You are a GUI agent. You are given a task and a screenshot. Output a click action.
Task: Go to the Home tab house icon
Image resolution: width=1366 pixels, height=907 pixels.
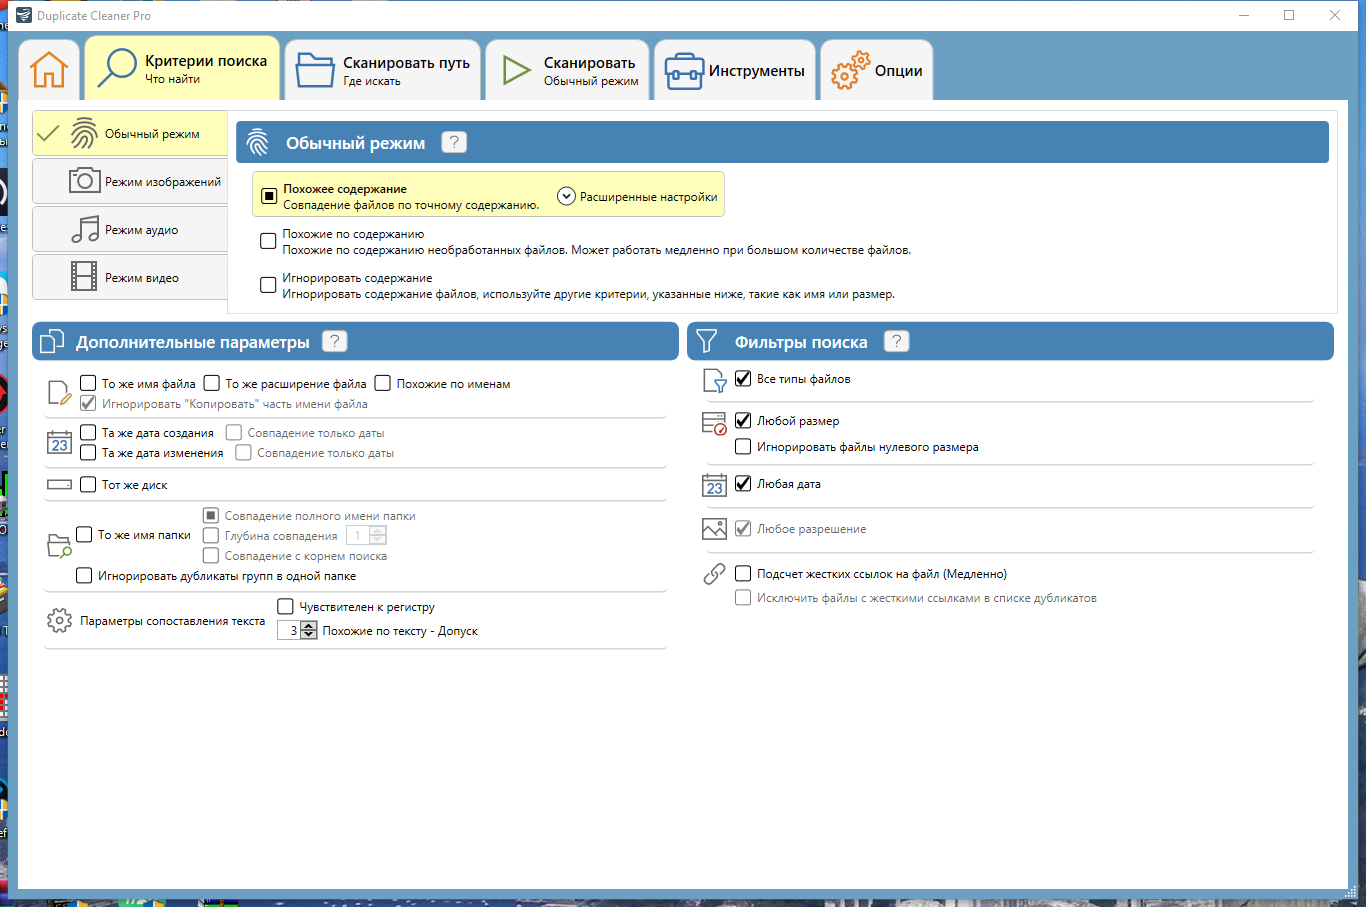[x=49, y=70]
